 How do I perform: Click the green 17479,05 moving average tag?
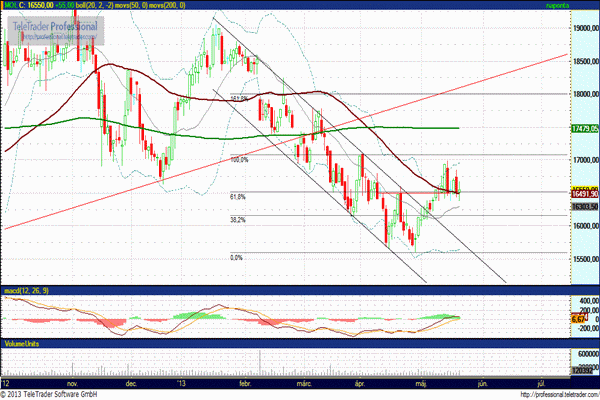[x=585, y=129]
